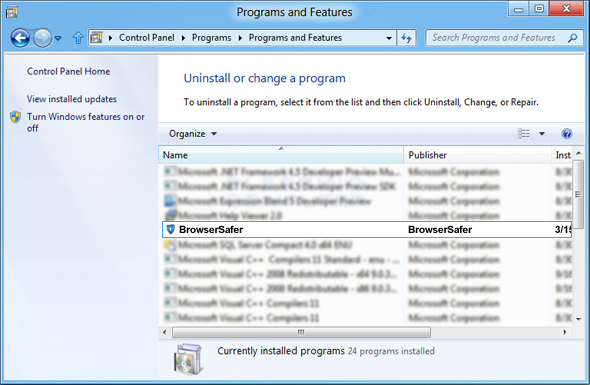Select Programs in the breadcrumb

[x=211, y=38]
